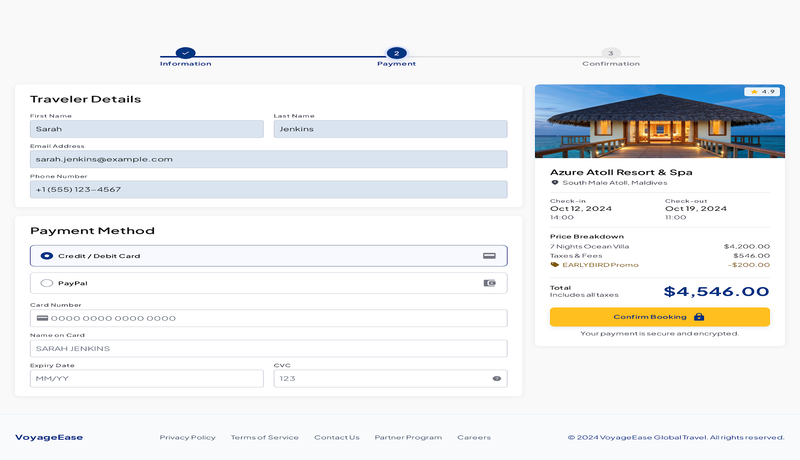Open the Contact Us link
This screenshot has height=460, width=800.
337,438
